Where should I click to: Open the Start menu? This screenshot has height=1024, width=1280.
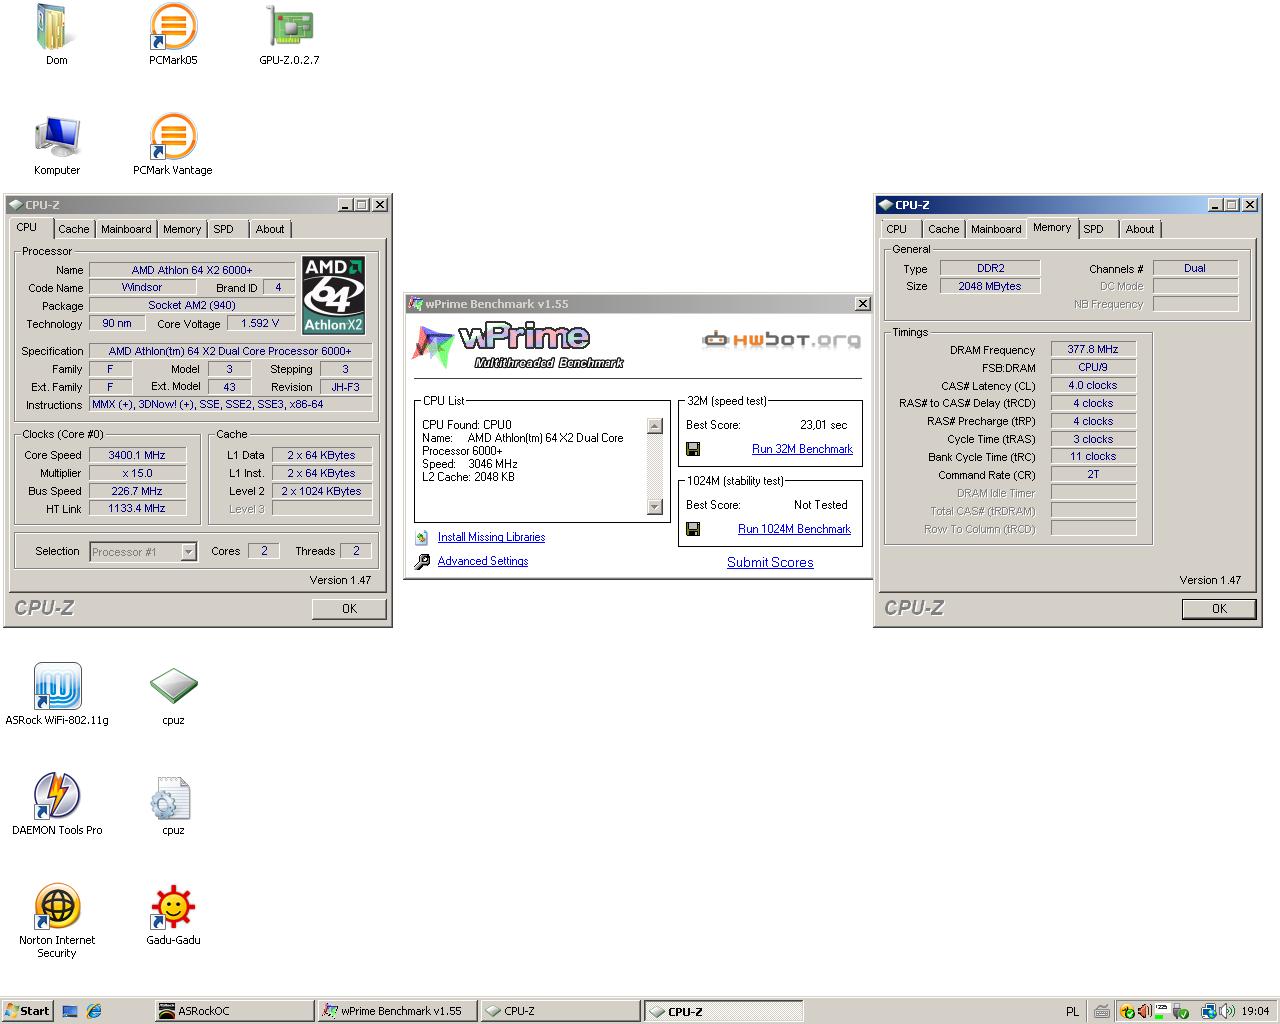[27, 1011]
